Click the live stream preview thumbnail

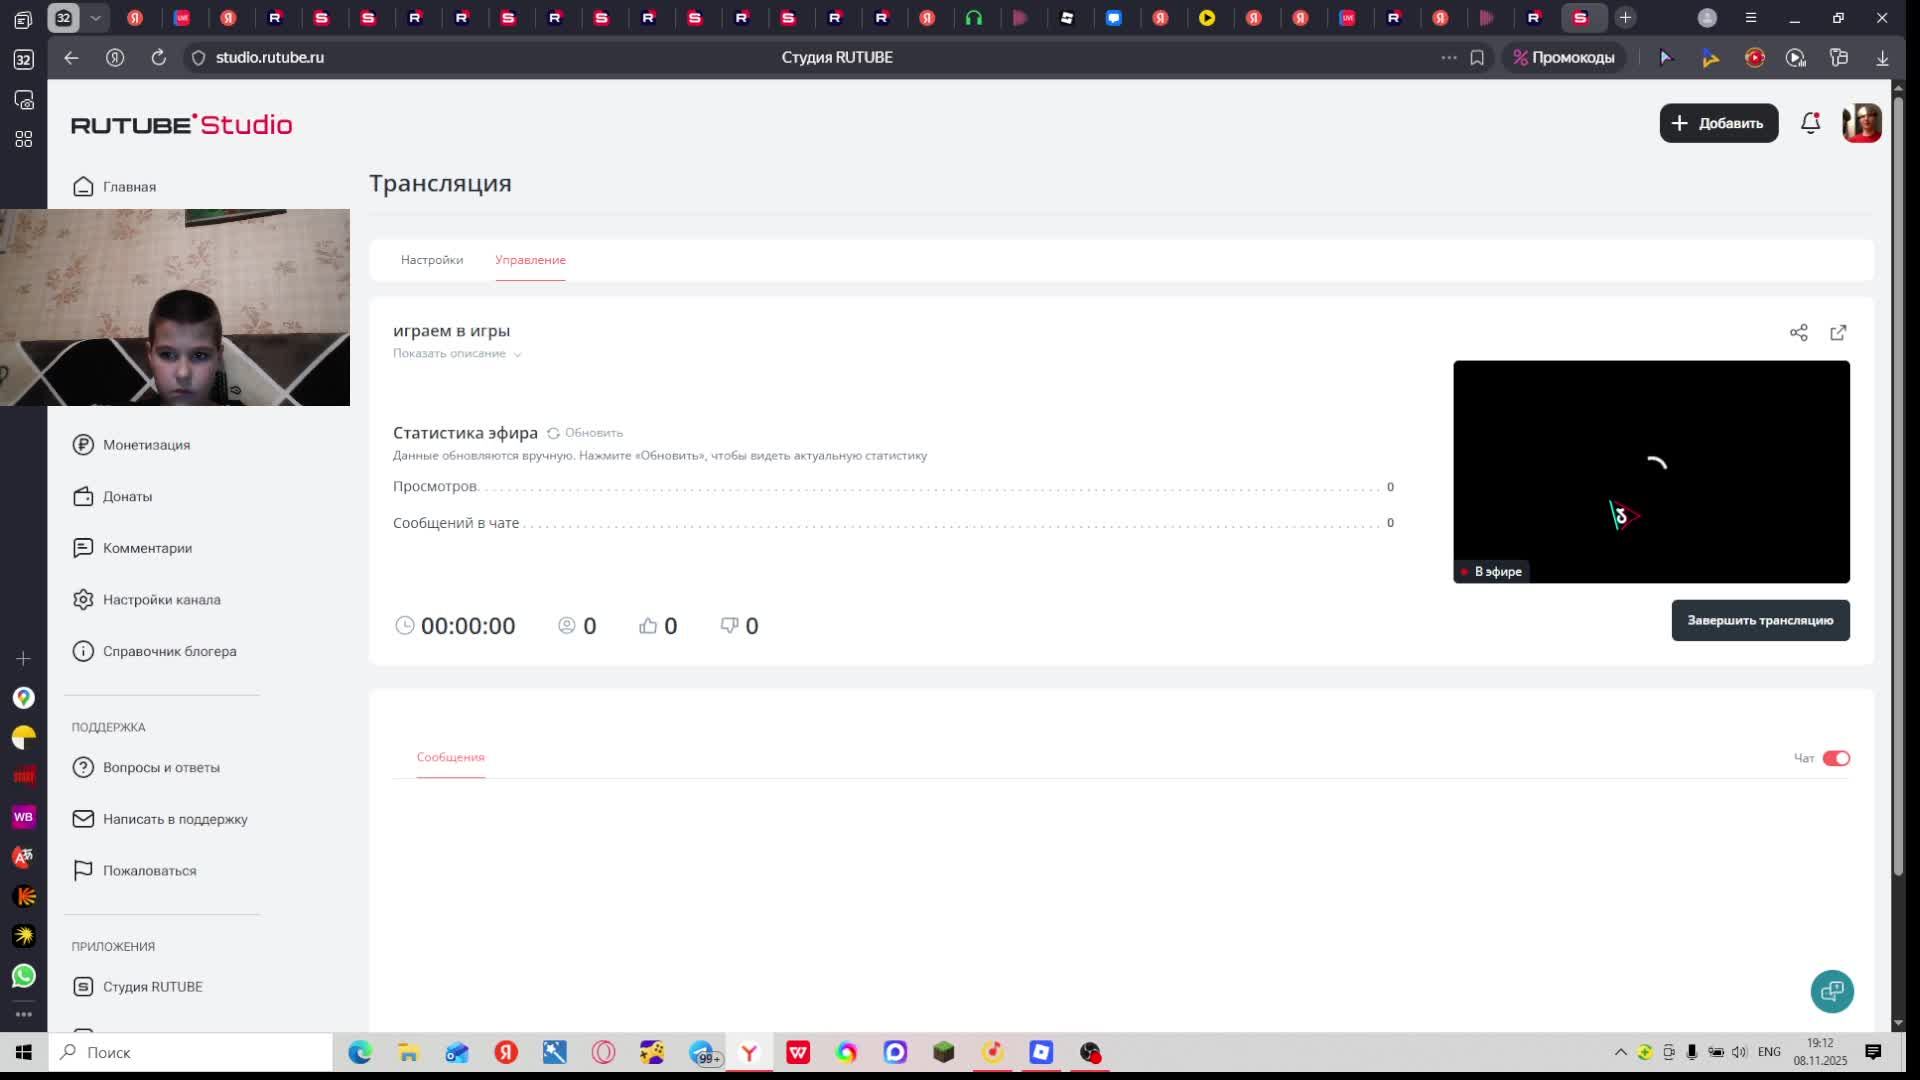point(1650,471)
